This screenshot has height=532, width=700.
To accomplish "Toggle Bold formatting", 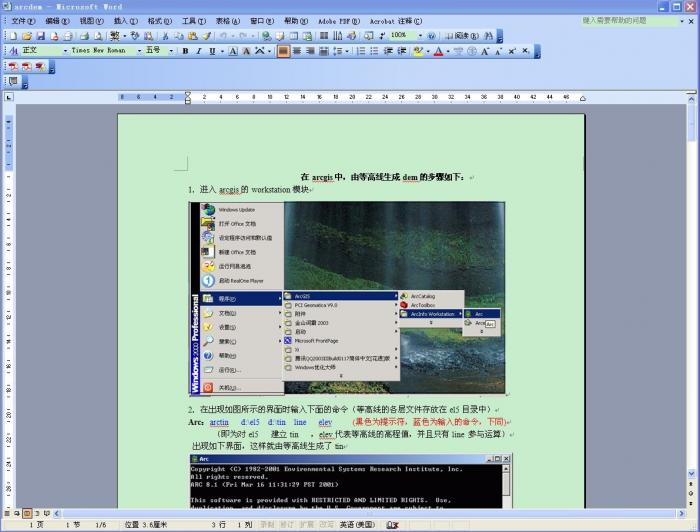I will click(186, 51).
